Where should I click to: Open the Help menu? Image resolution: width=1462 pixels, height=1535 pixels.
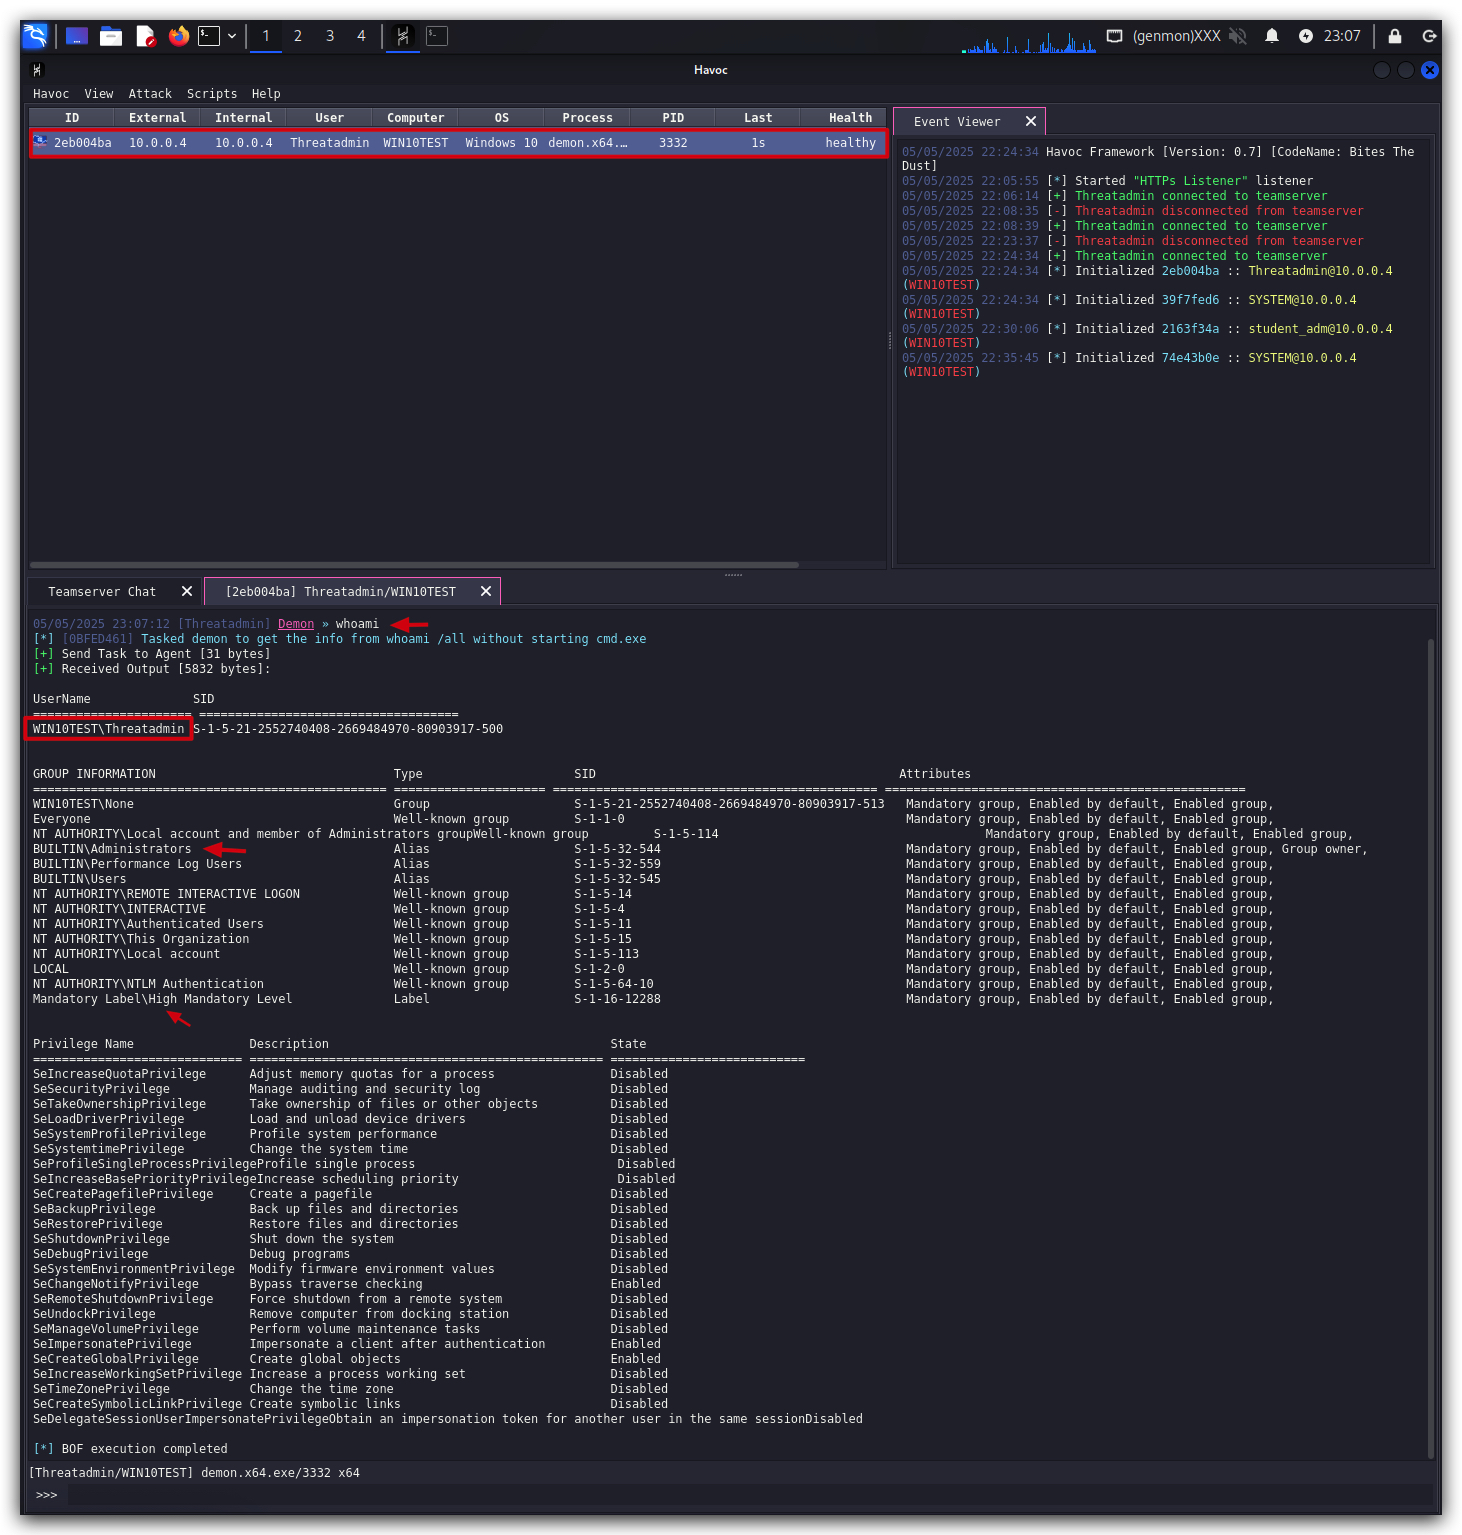coord(266,94)
